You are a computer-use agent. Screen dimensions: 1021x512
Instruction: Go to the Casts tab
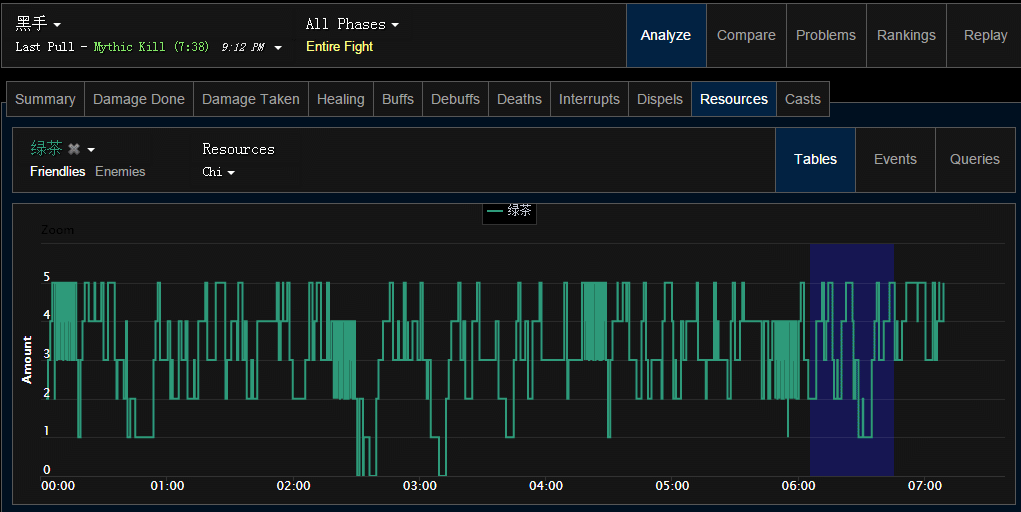tap(802, 99)
